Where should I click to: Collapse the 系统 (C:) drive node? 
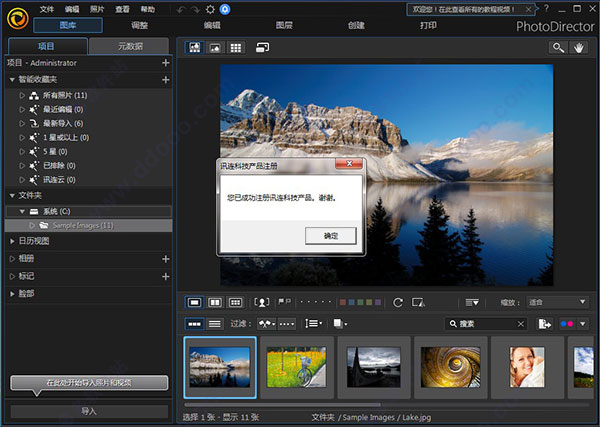click(22, 211)
